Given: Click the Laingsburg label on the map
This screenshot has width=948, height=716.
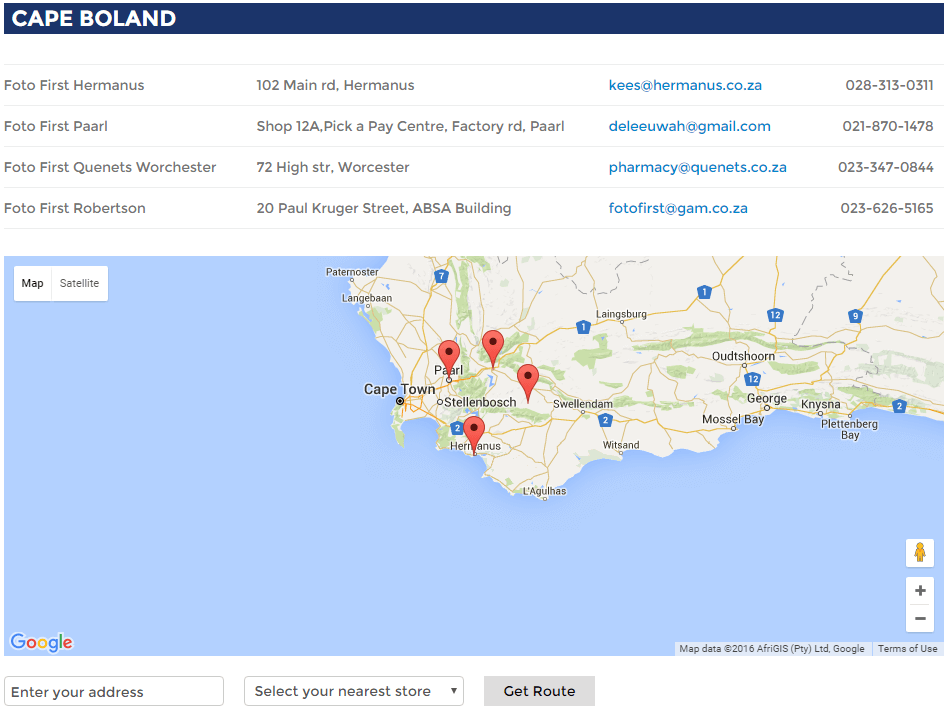Looking at the screenshot, I should 621,314.
